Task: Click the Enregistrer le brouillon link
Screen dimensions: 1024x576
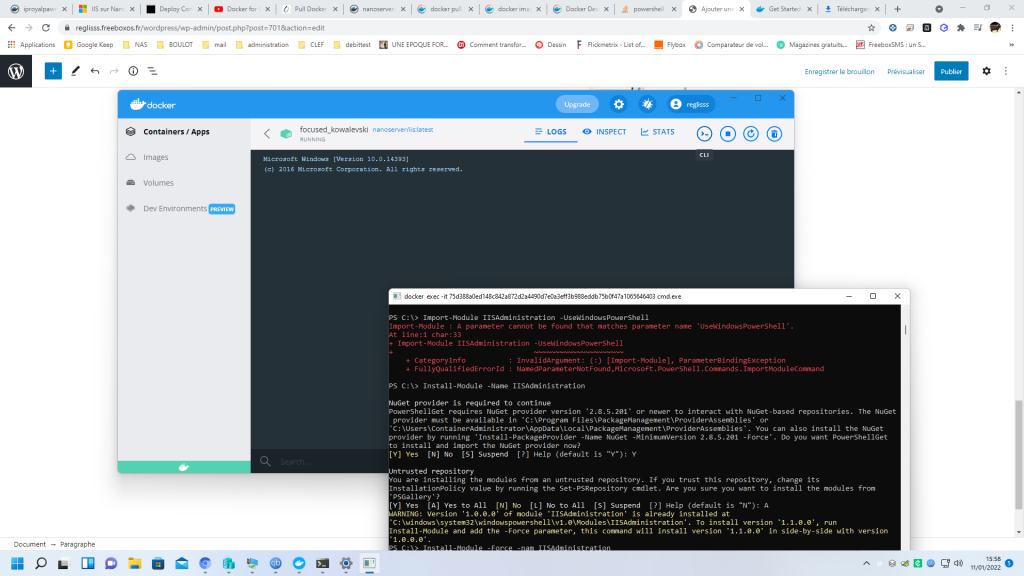Action: [x=840, y=71]
